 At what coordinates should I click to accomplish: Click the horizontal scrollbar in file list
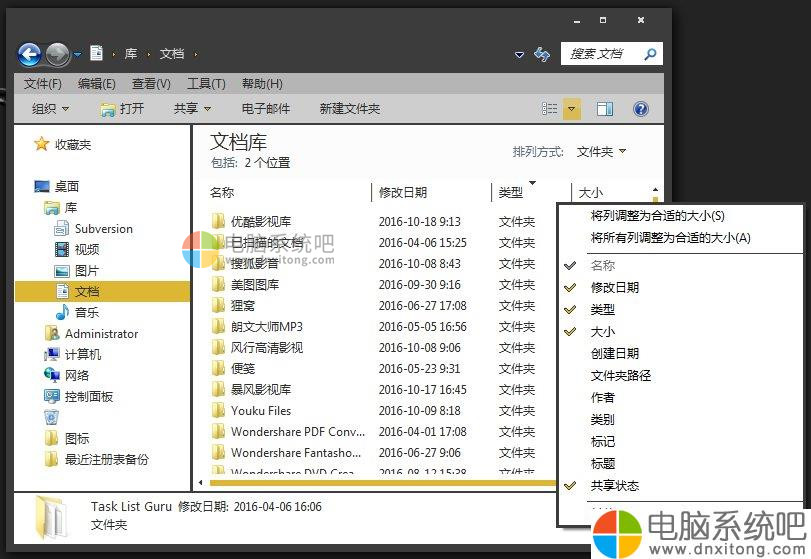tap(383, 483)
